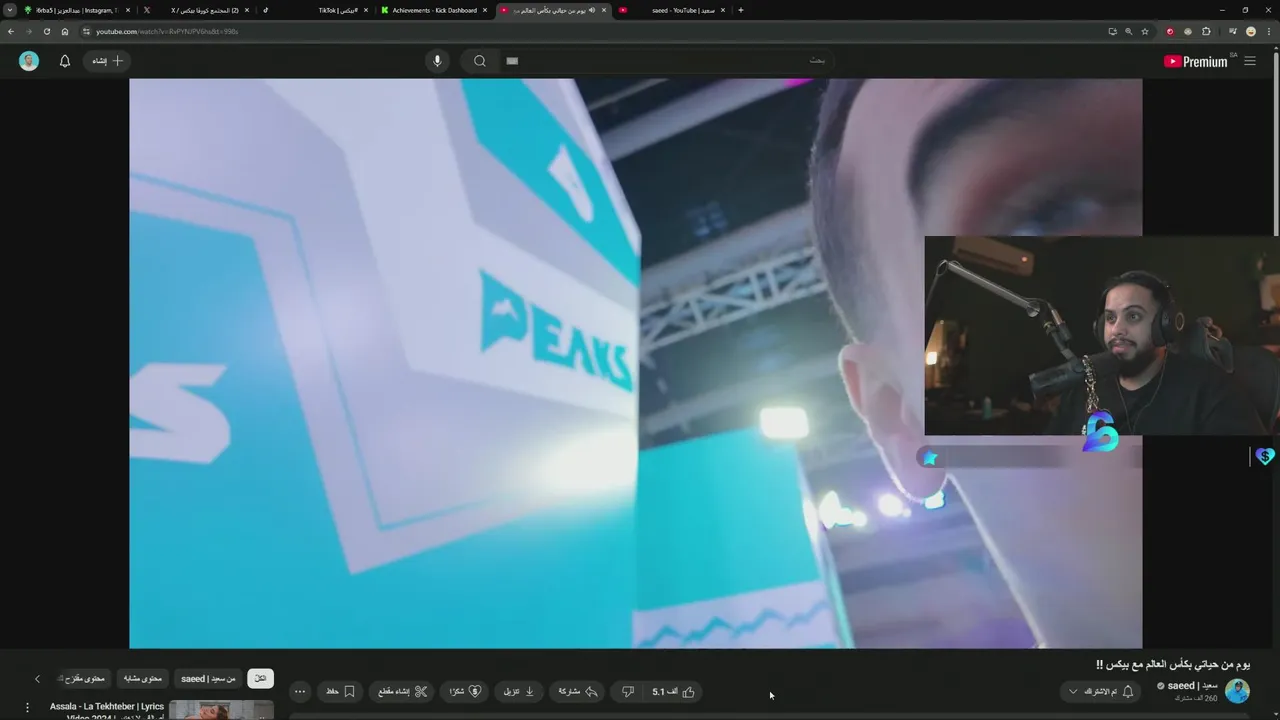Open Assala La Tekhteber video thumbnail
This screenshot has height=720, width=1280.
[221, 710]
